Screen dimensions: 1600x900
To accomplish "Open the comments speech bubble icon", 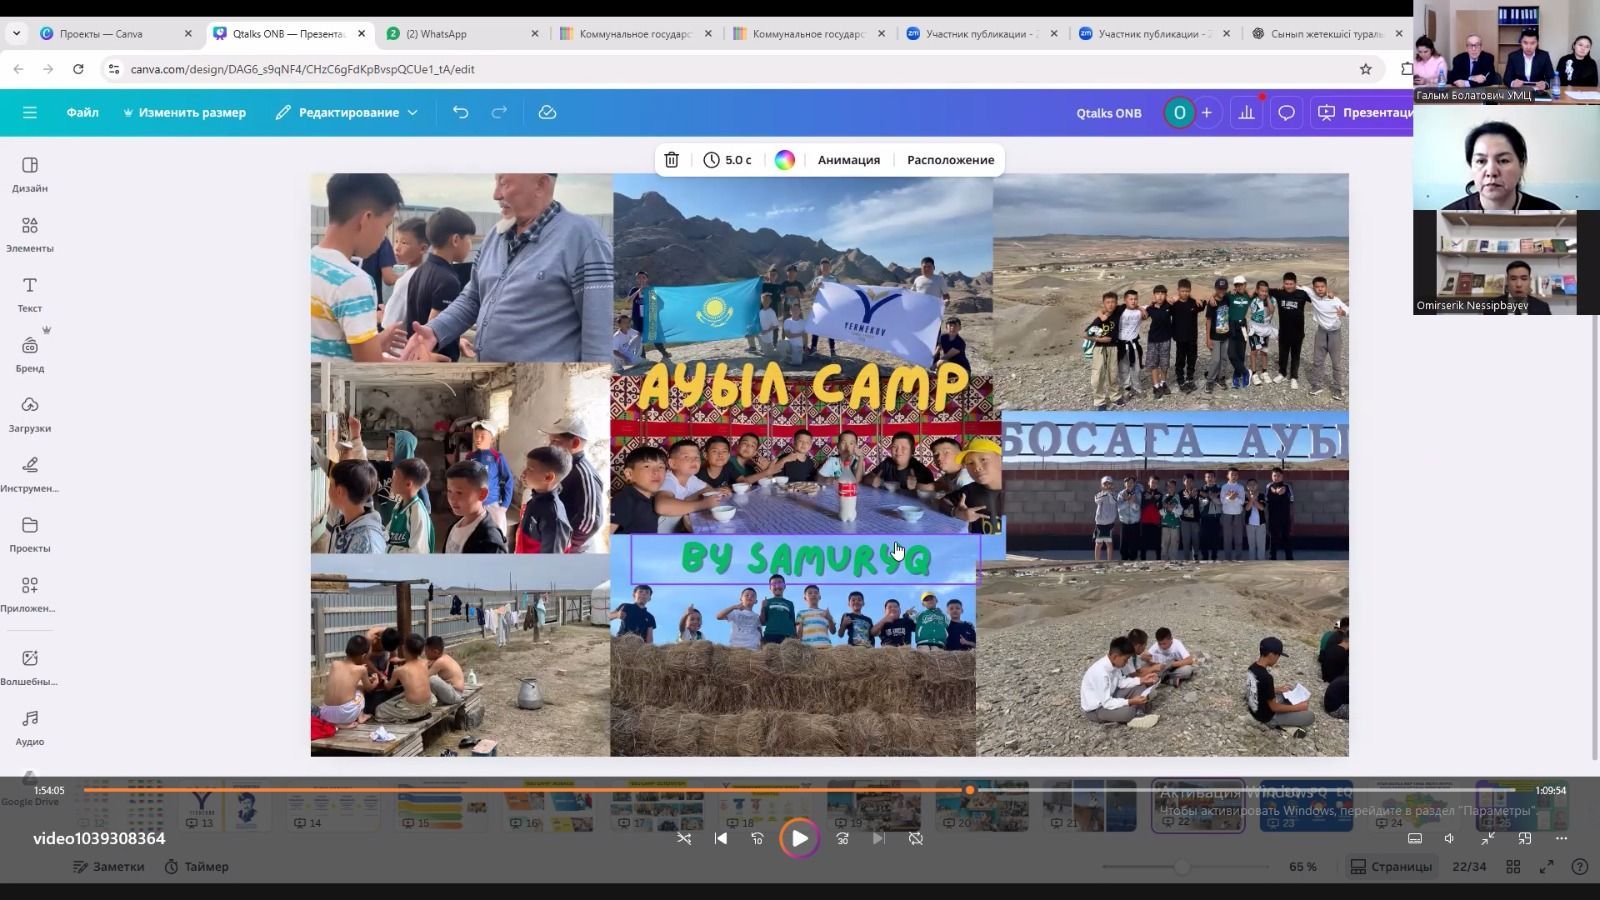I will 1286,113.
